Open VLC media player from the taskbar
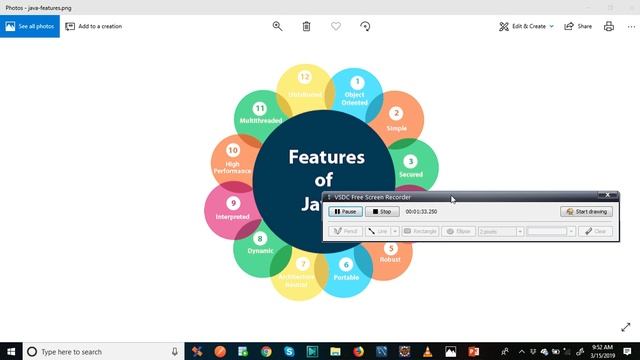 428,351
